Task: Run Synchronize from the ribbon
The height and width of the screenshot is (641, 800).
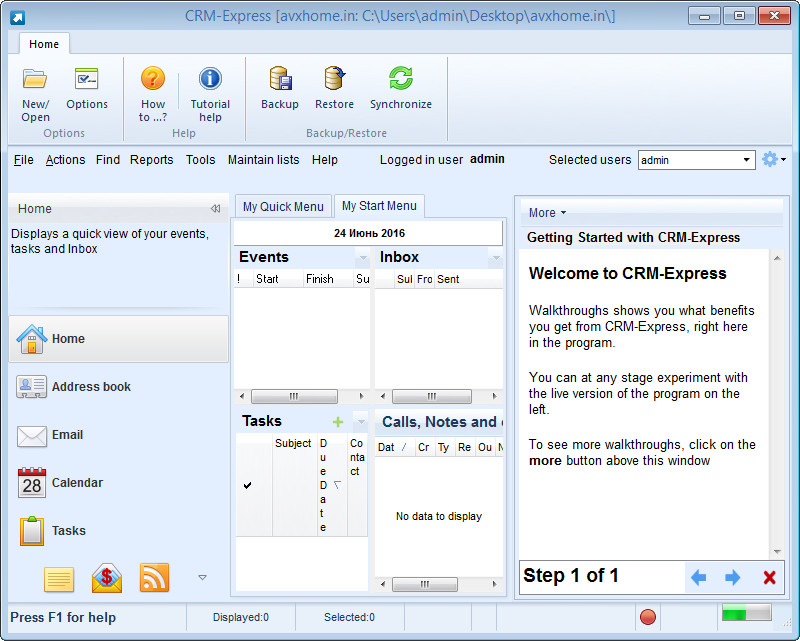Action: tap(401, 79)
